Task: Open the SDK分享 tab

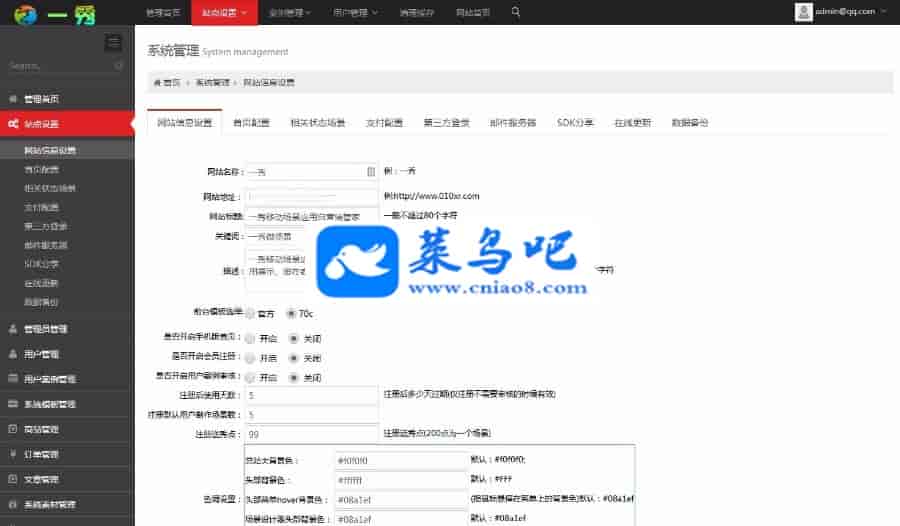Action: point(575,123)
